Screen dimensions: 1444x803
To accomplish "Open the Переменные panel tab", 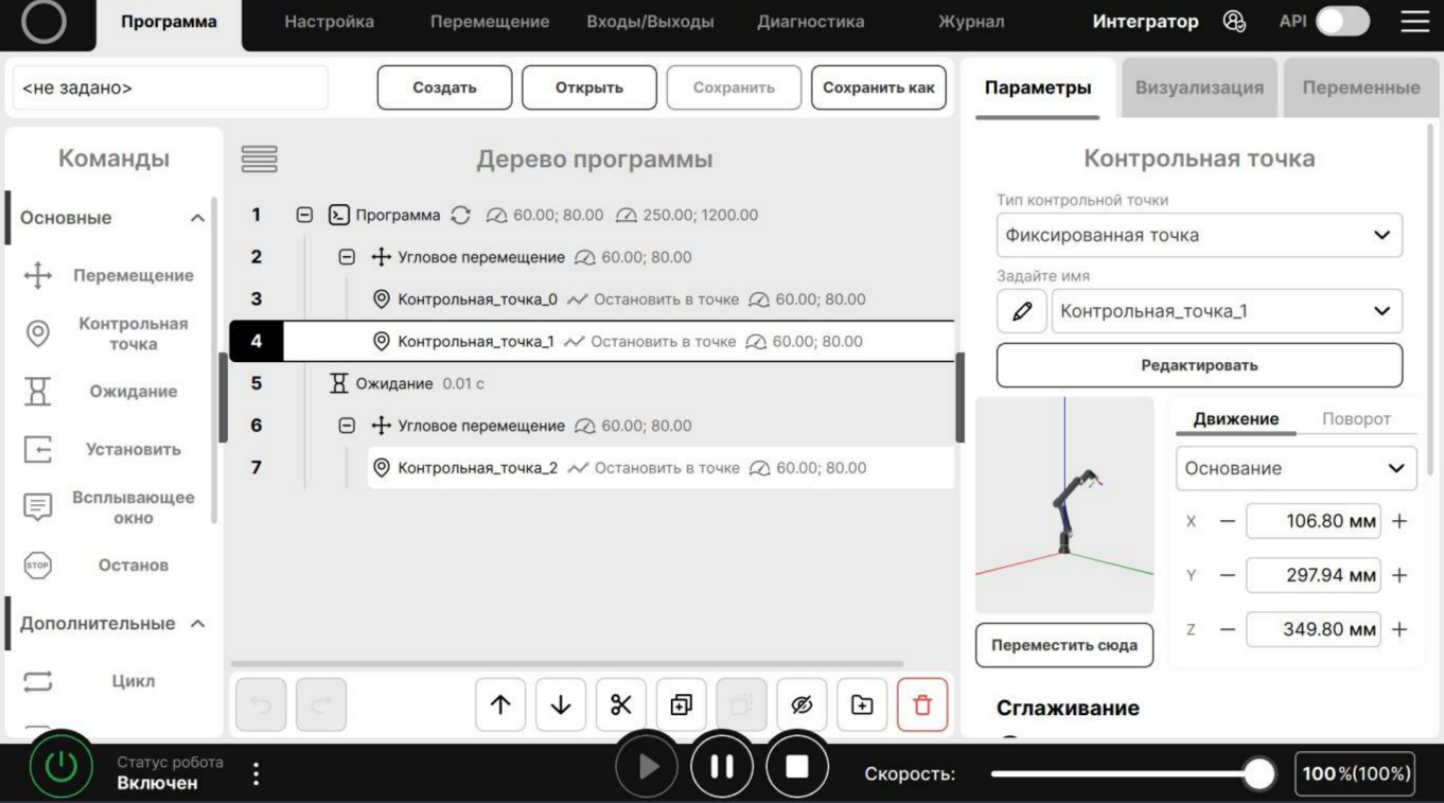I will click(1361, 88).
